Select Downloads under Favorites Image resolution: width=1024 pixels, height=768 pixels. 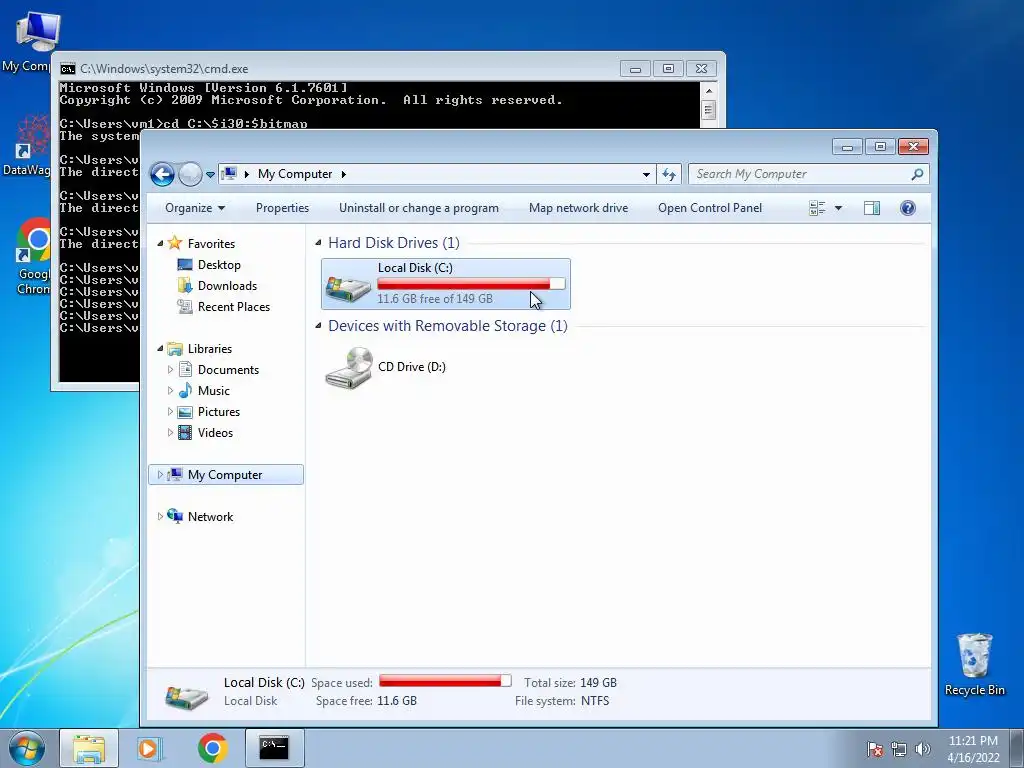[227, 285]
